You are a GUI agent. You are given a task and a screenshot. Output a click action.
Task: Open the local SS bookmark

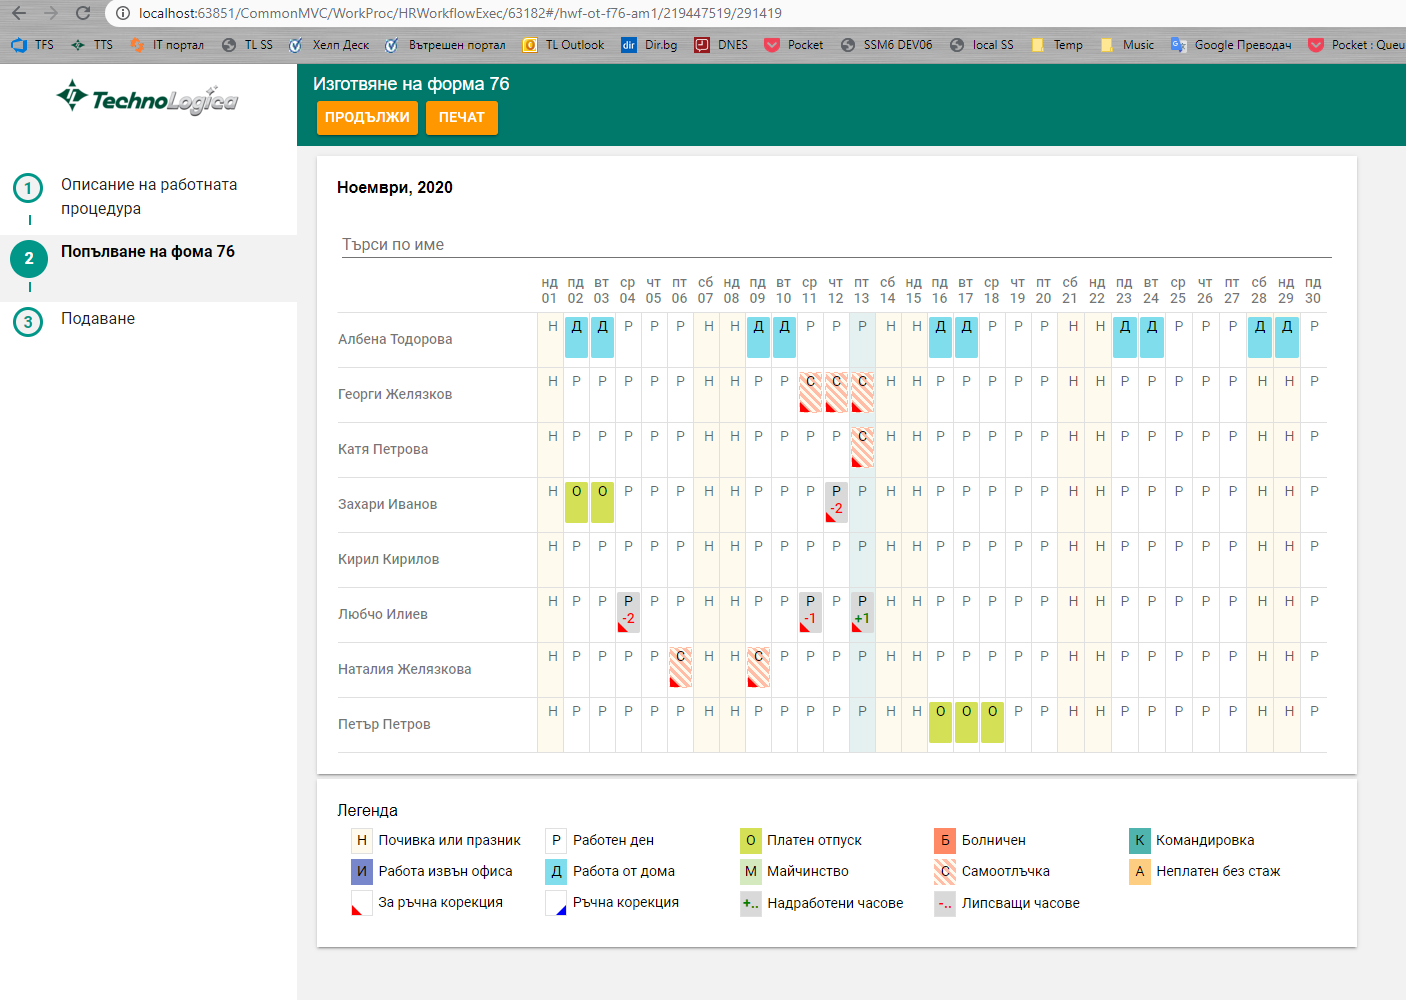tap(981, 45)
